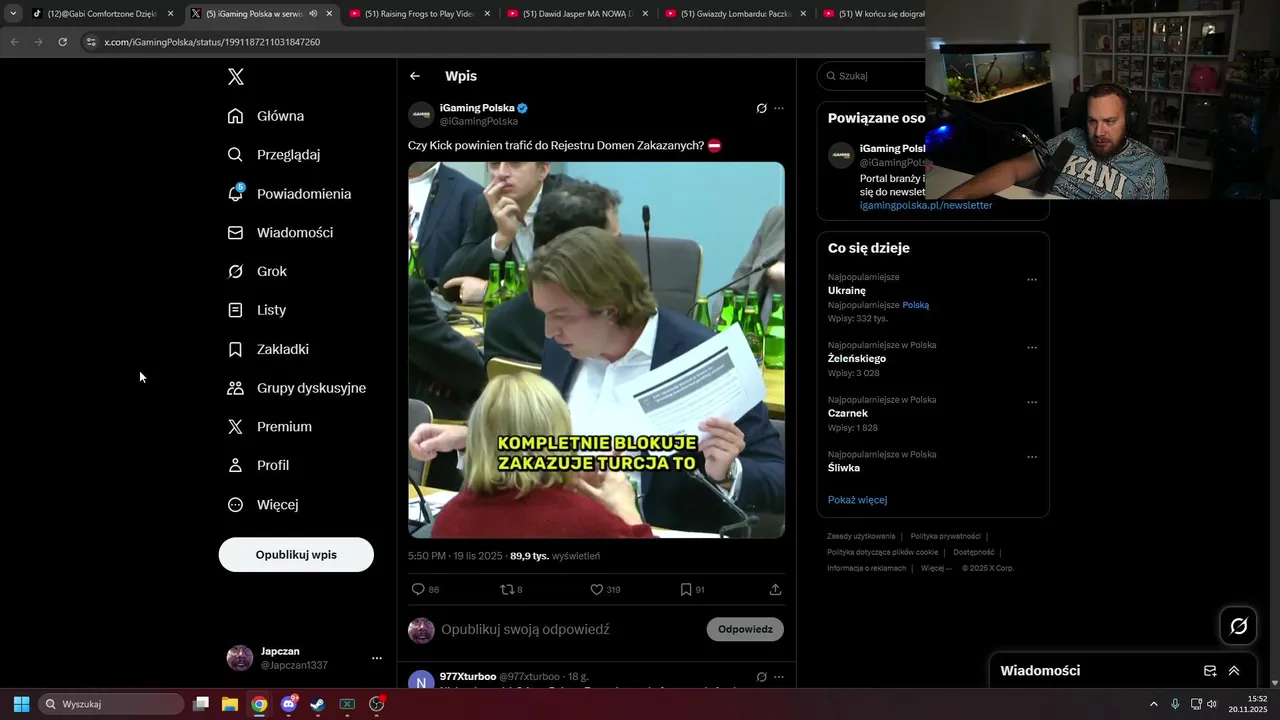Open more options for Ukrainę trend
The width and height of the screenshot is (1280, 720).
point(1032,280)
